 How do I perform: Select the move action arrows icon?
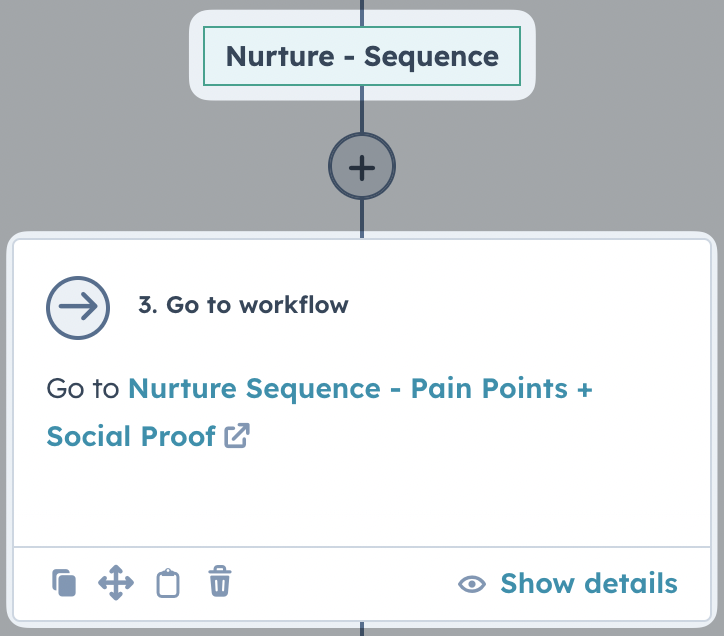point(116,582)
